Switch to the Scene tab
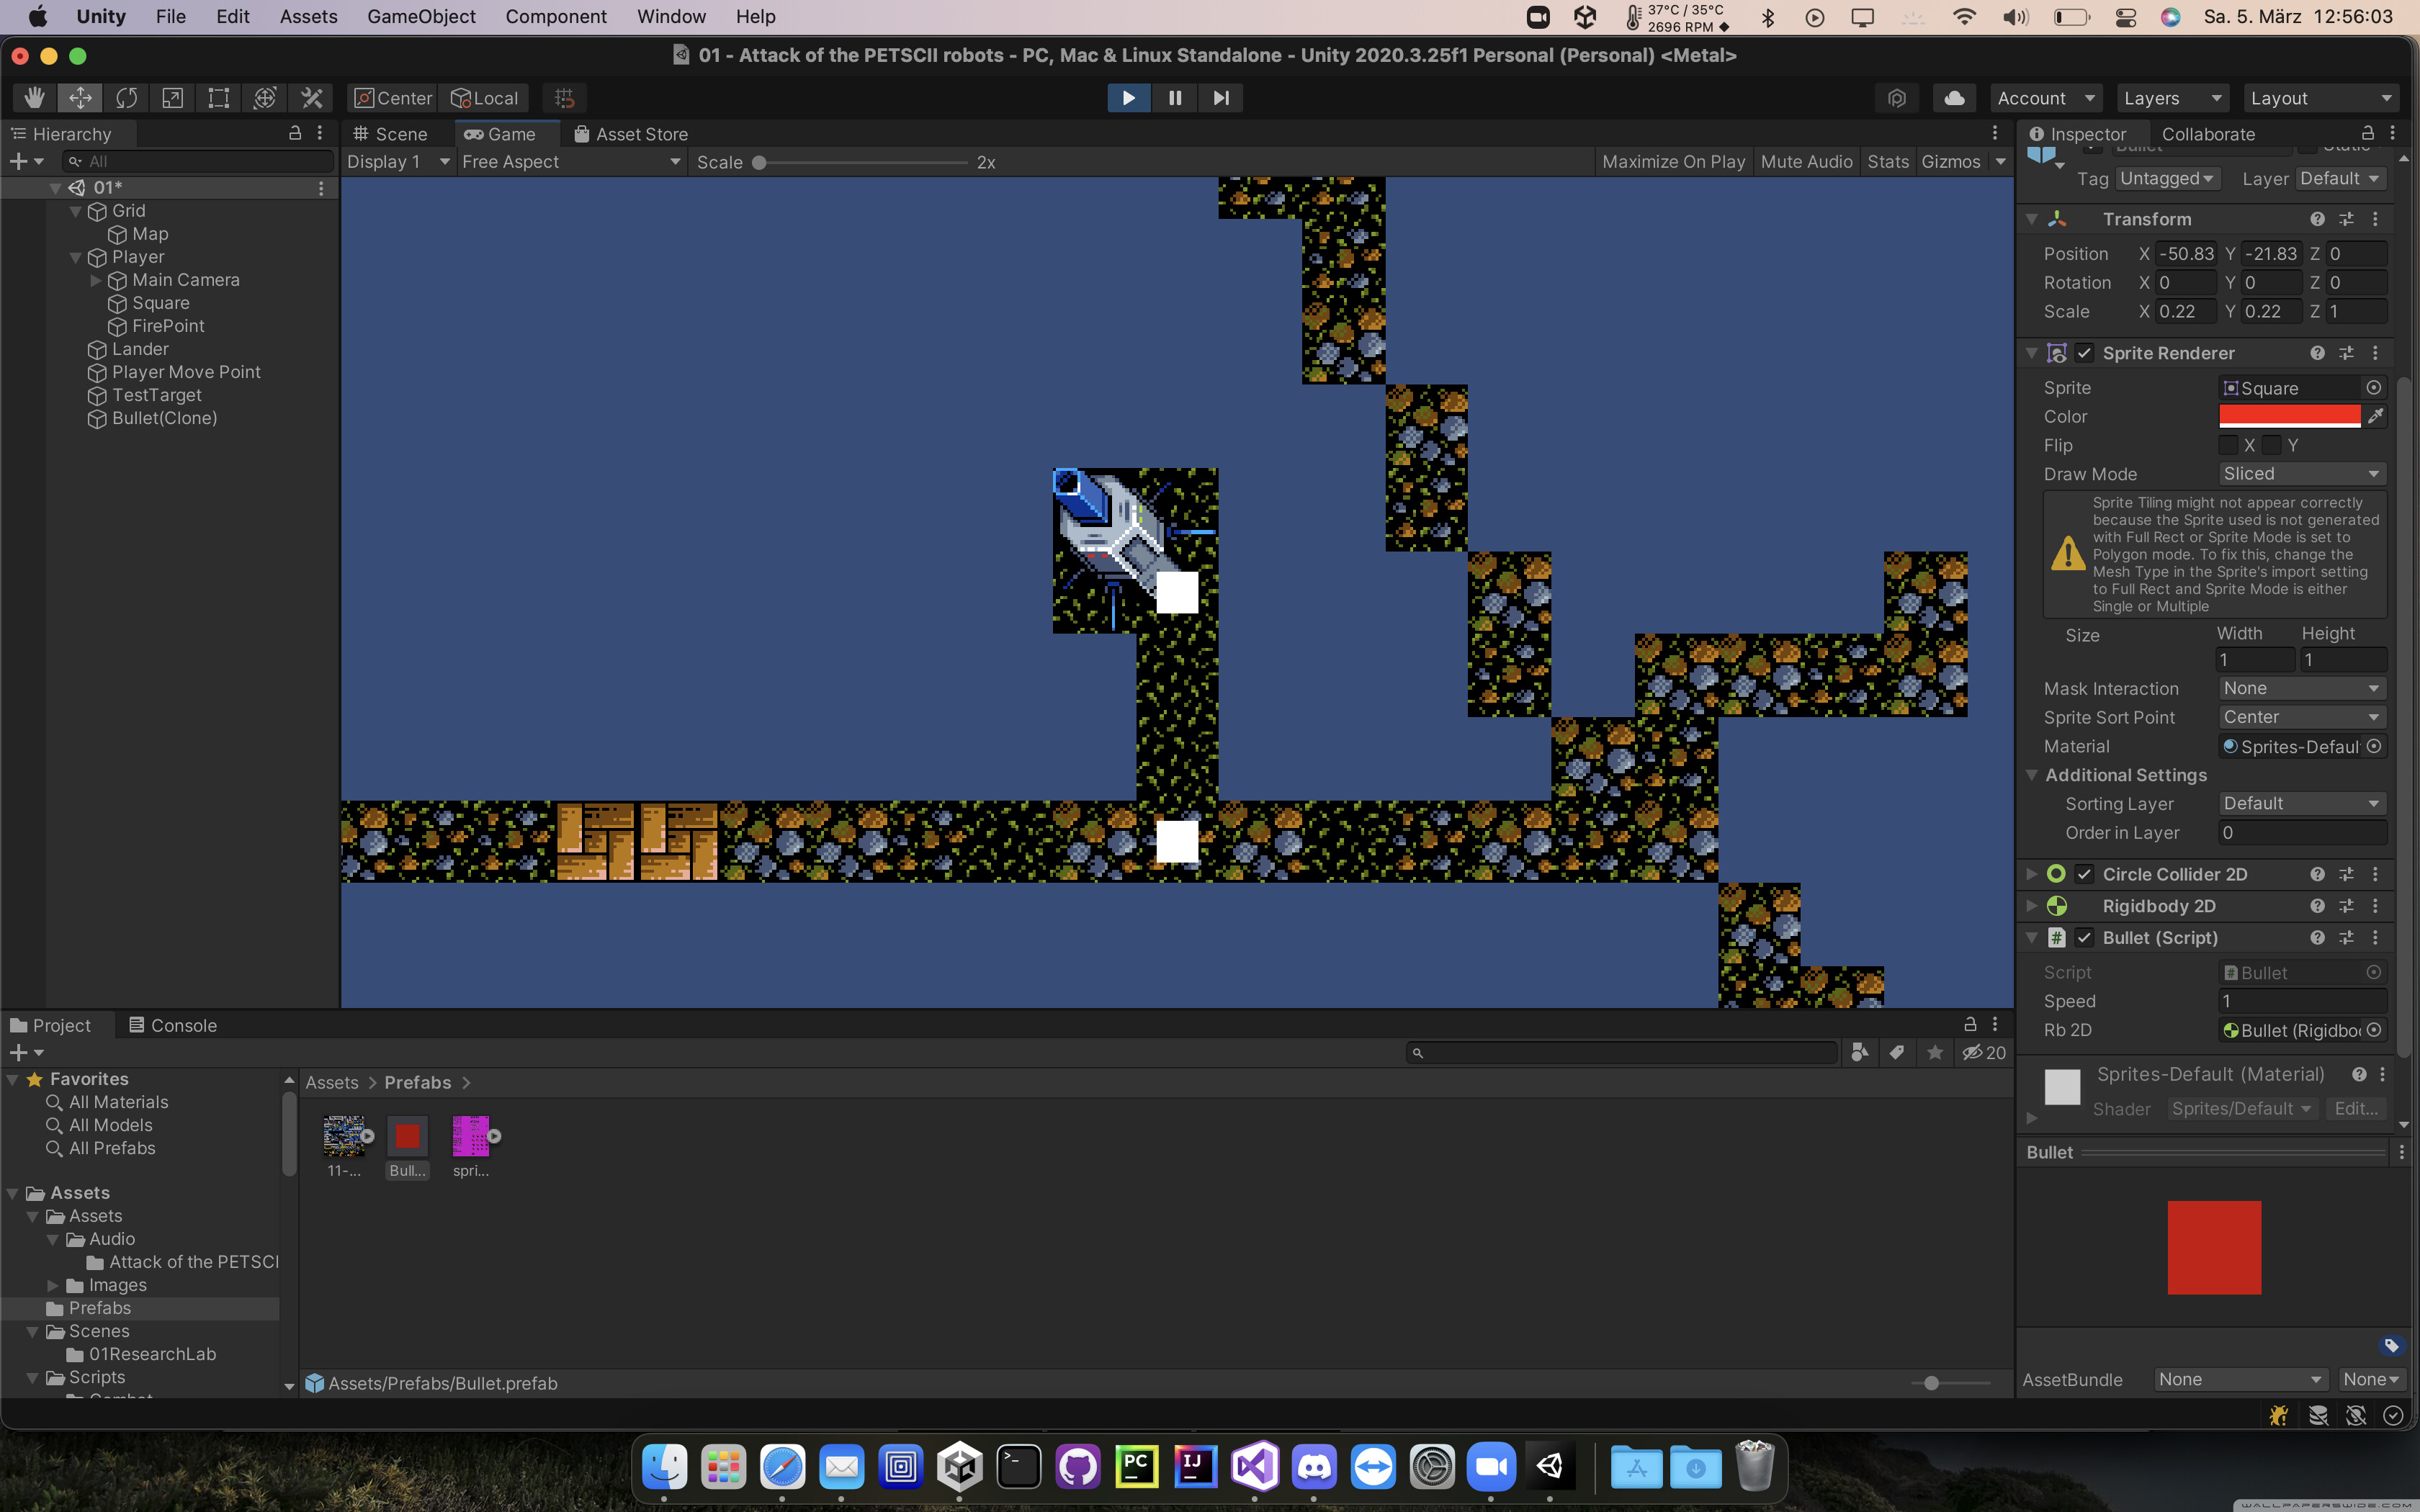 coord(391,134)
